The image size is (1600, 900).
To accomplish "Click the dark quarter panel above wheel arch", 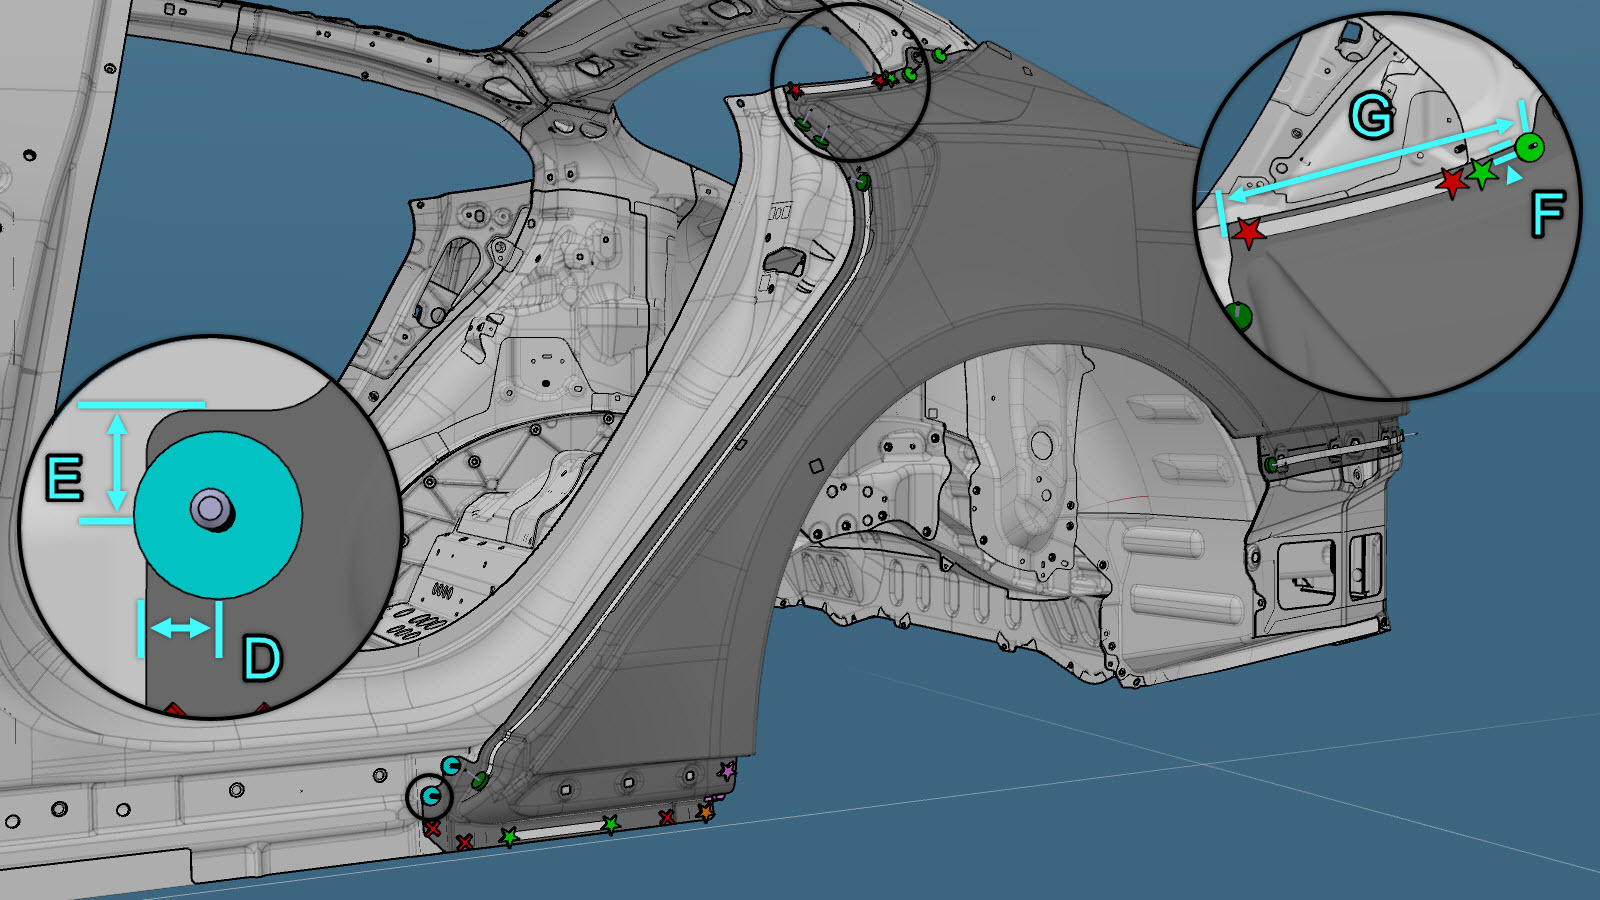I will [x=1050, y=250].
